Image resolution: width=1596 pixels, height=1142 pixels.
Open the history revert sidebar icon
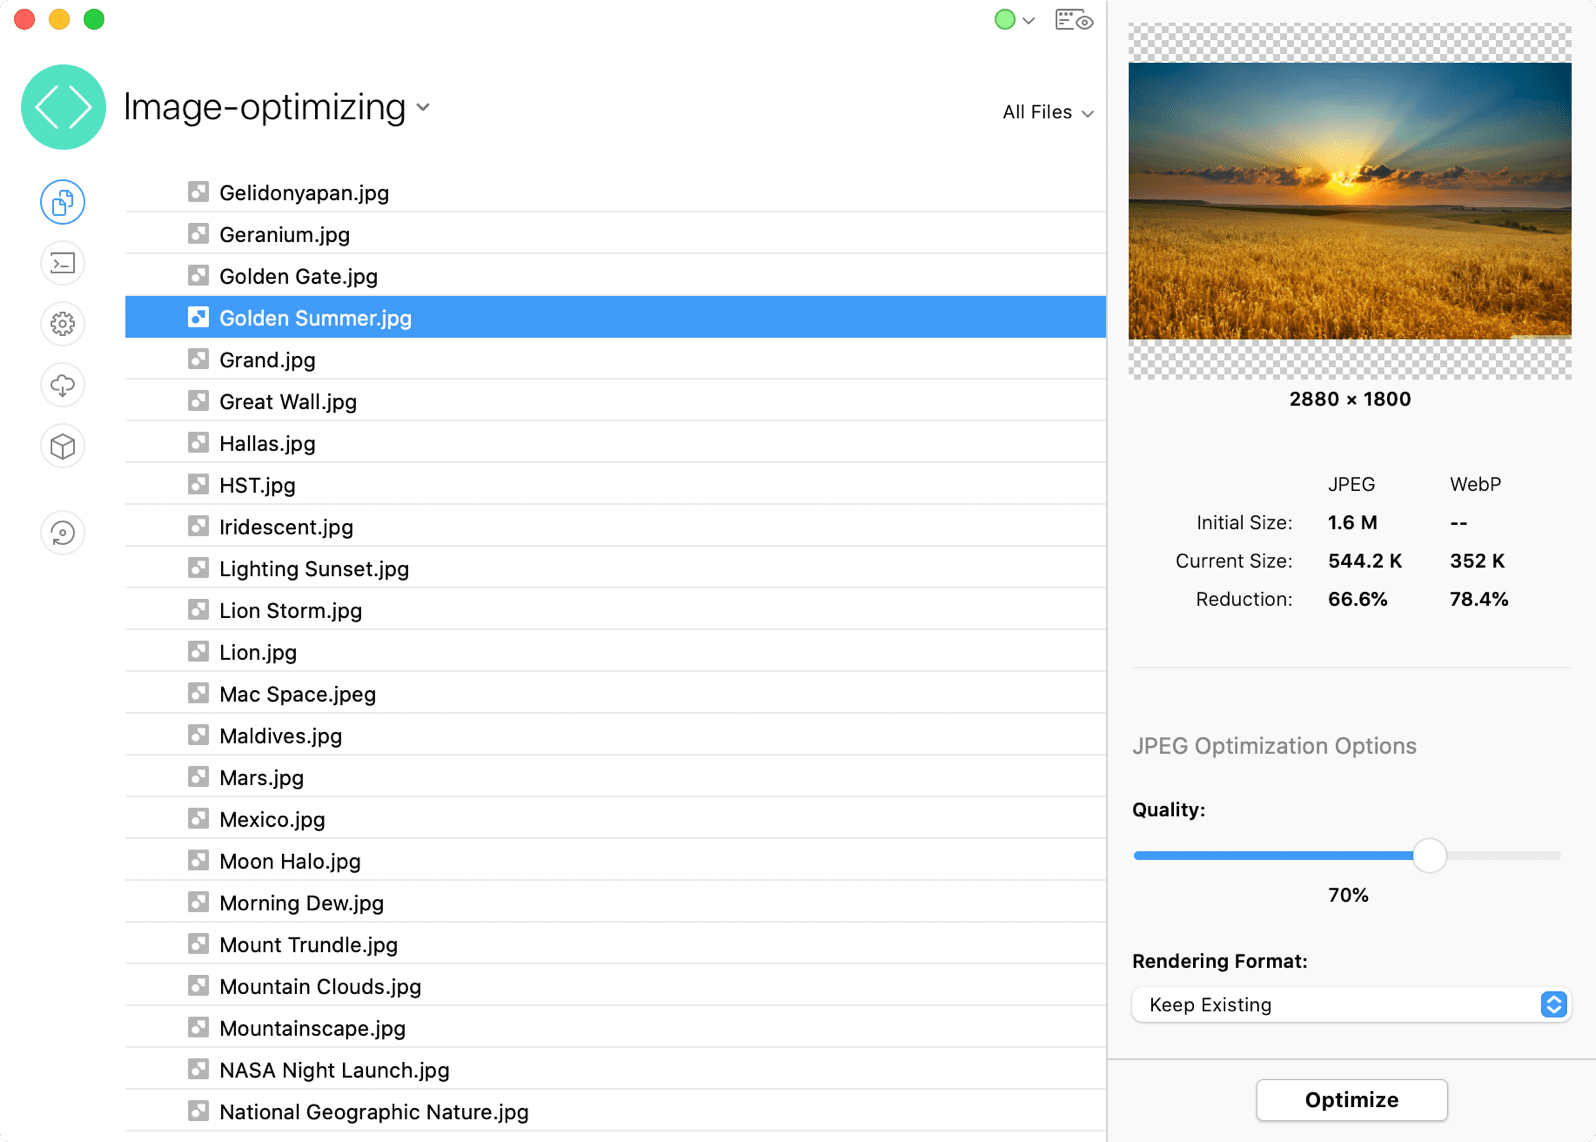tap(63, 533)
